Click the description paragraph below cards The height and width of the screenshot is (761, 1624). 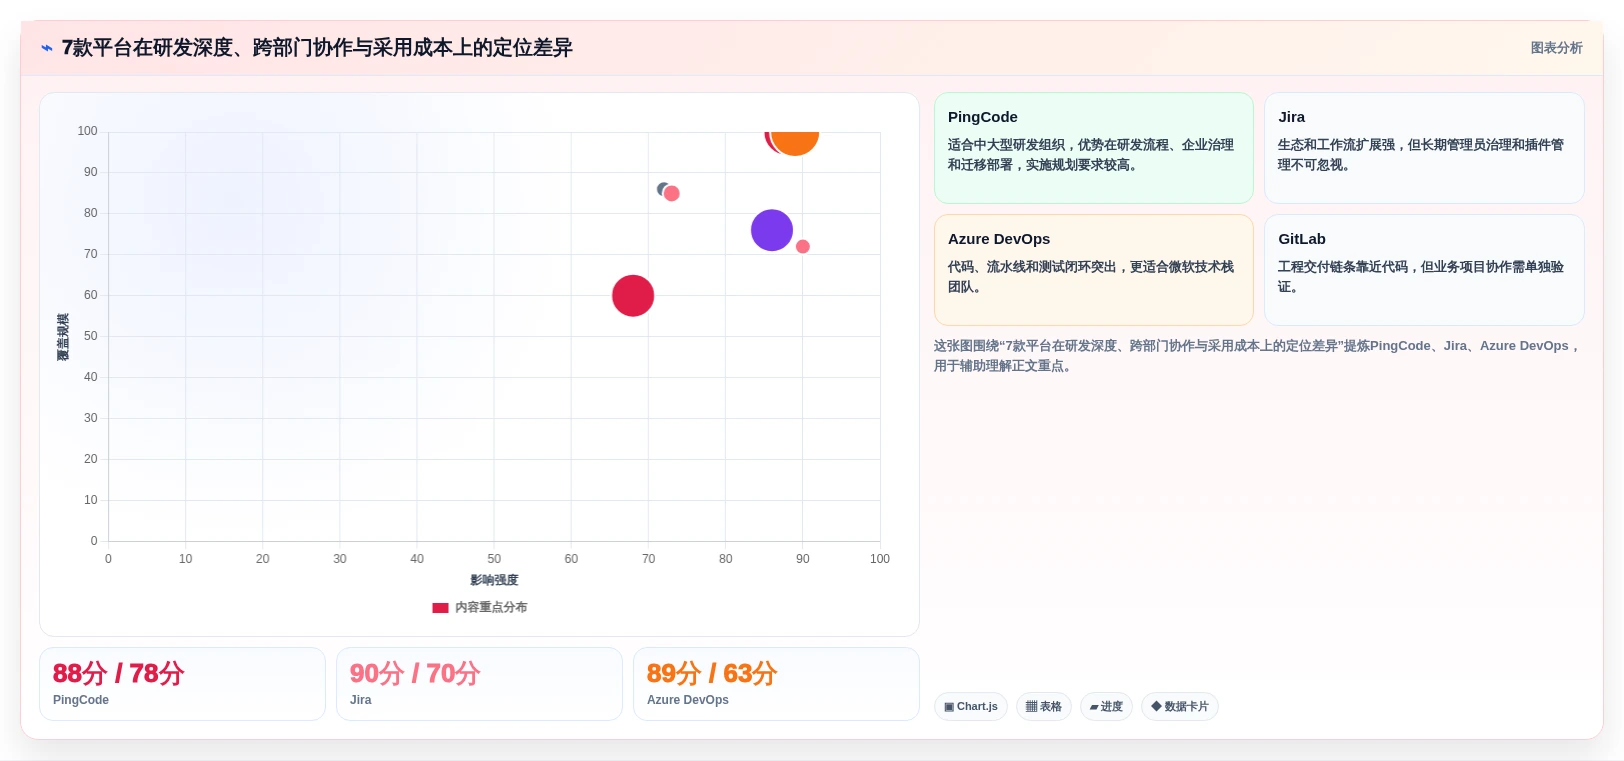pos(1258,356)
